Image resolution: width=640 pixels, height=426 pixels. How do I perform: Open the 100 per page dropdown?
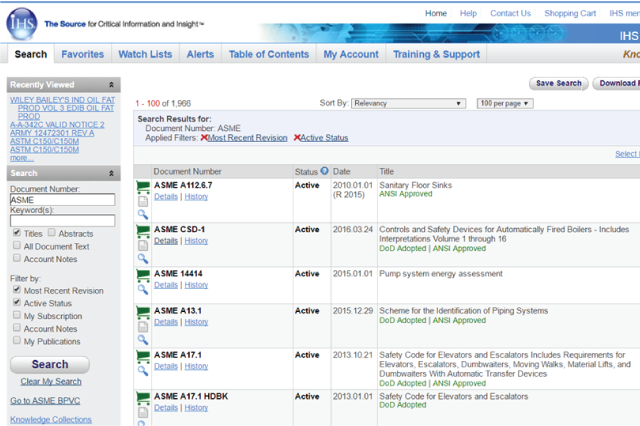pyautogui.click(x=505, y=103)
